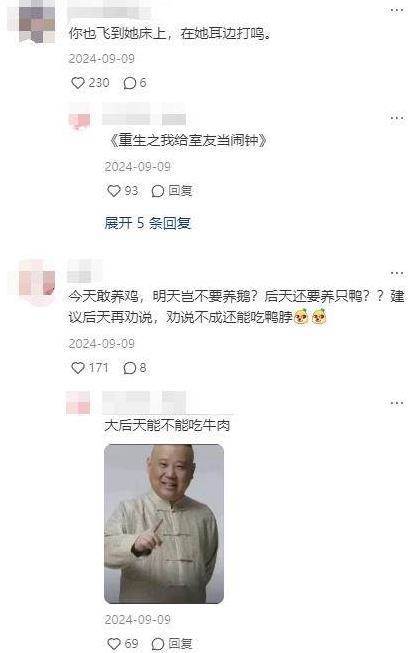Expand 展开 5 条回复 replies
This screenshot has height=653, width=420.
click(x=147, y=223)
